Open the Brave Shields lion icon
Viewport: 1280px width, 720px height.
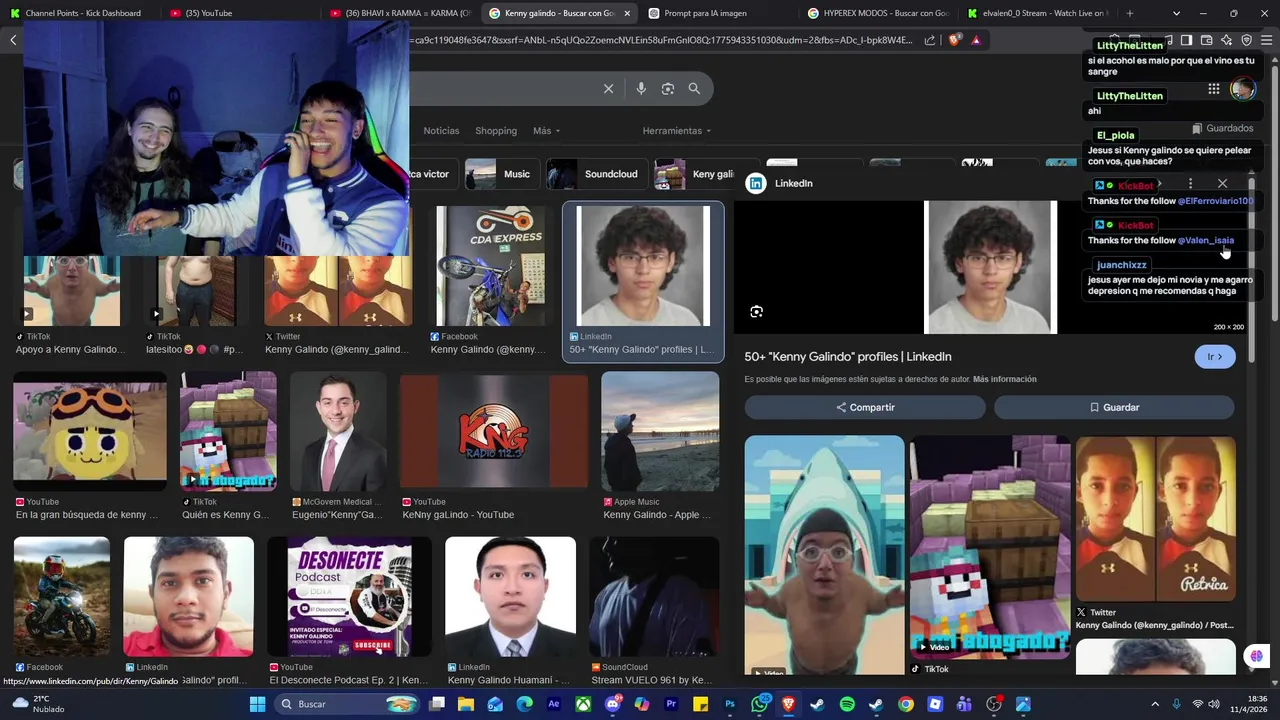(x=954, y=40)
